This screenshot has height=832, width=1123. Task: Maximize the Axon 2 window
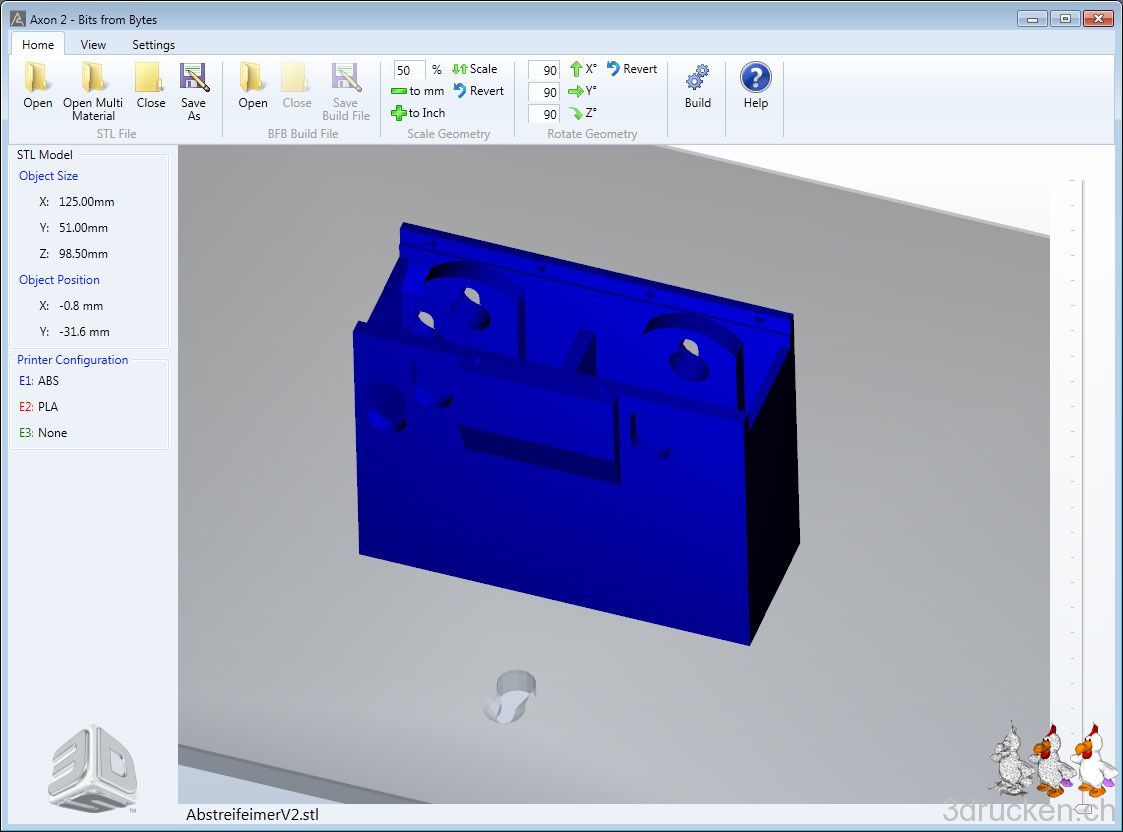tap(1065, 19)
